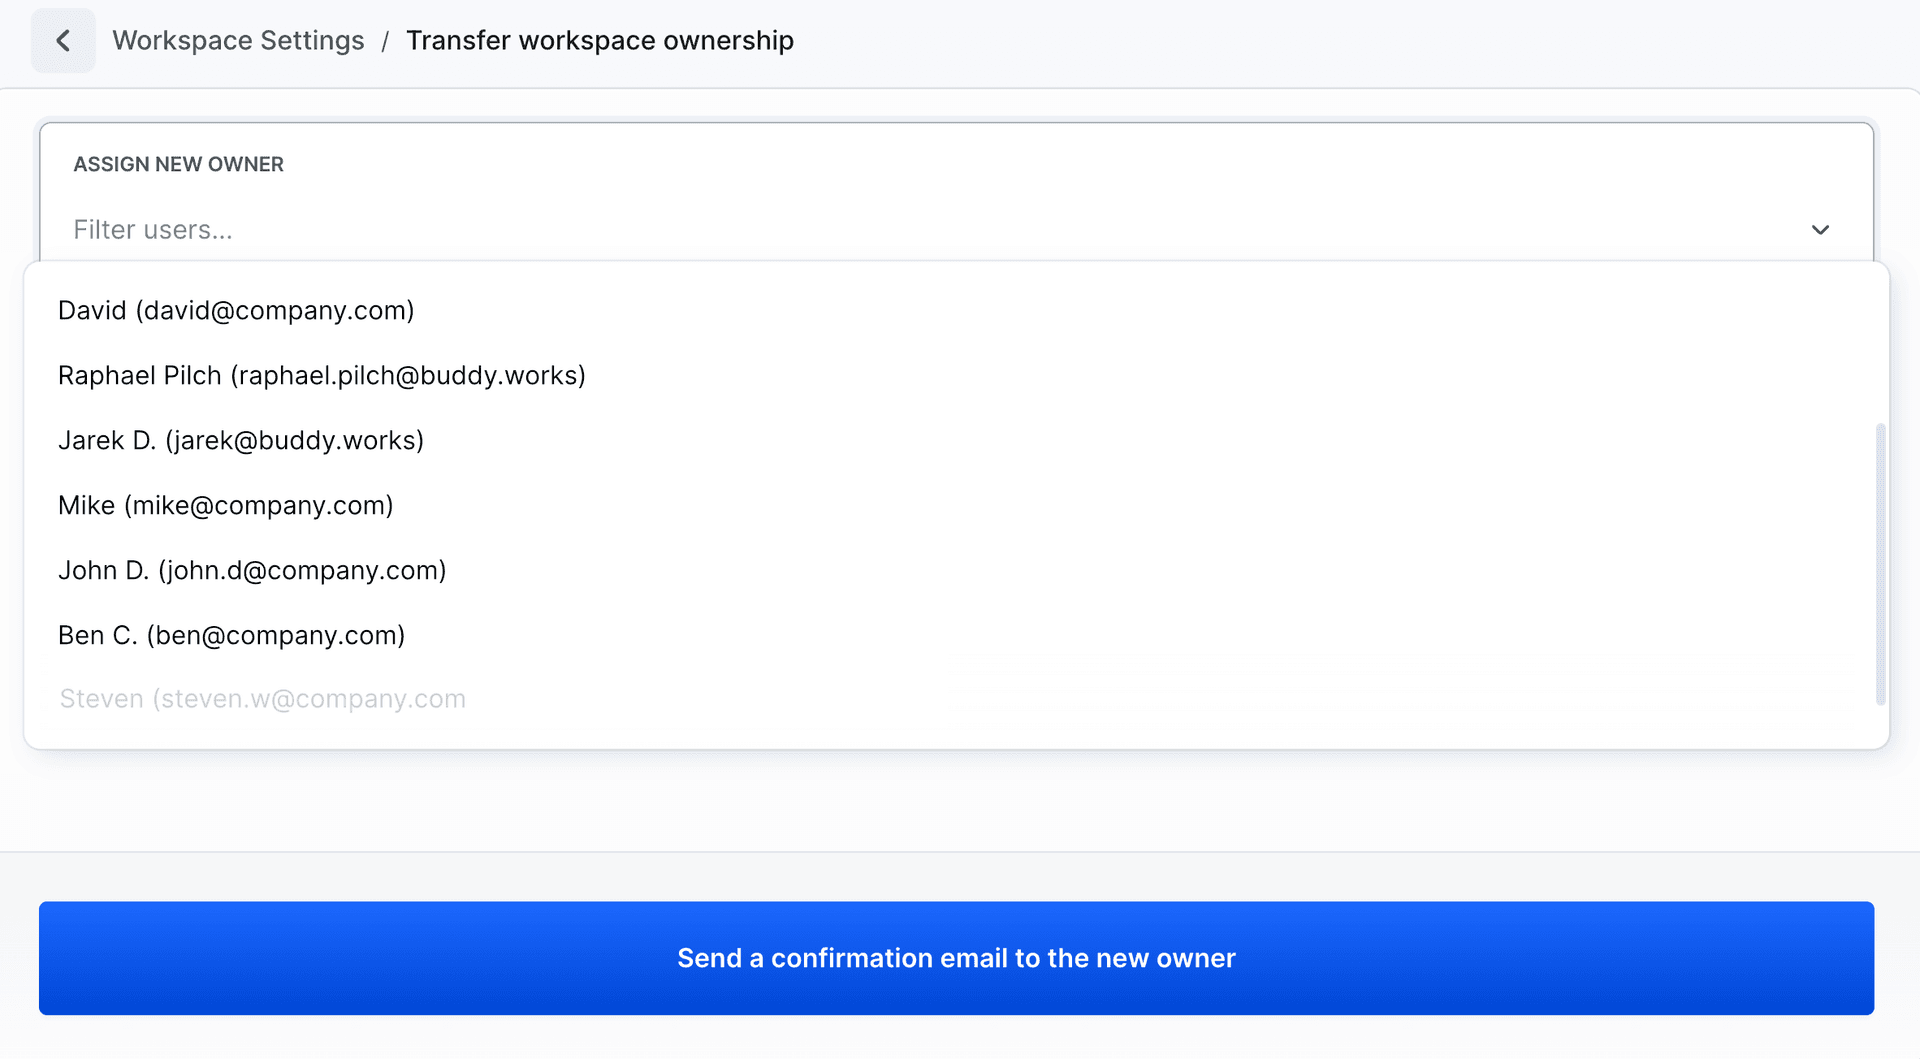This screenshot has height=1059, width=1920.
Task: Select David from the user list
Action: [236, 310]
